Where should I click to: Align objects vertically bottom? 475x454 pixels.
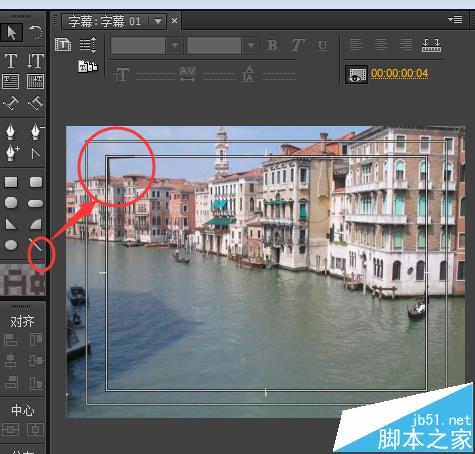35,382
